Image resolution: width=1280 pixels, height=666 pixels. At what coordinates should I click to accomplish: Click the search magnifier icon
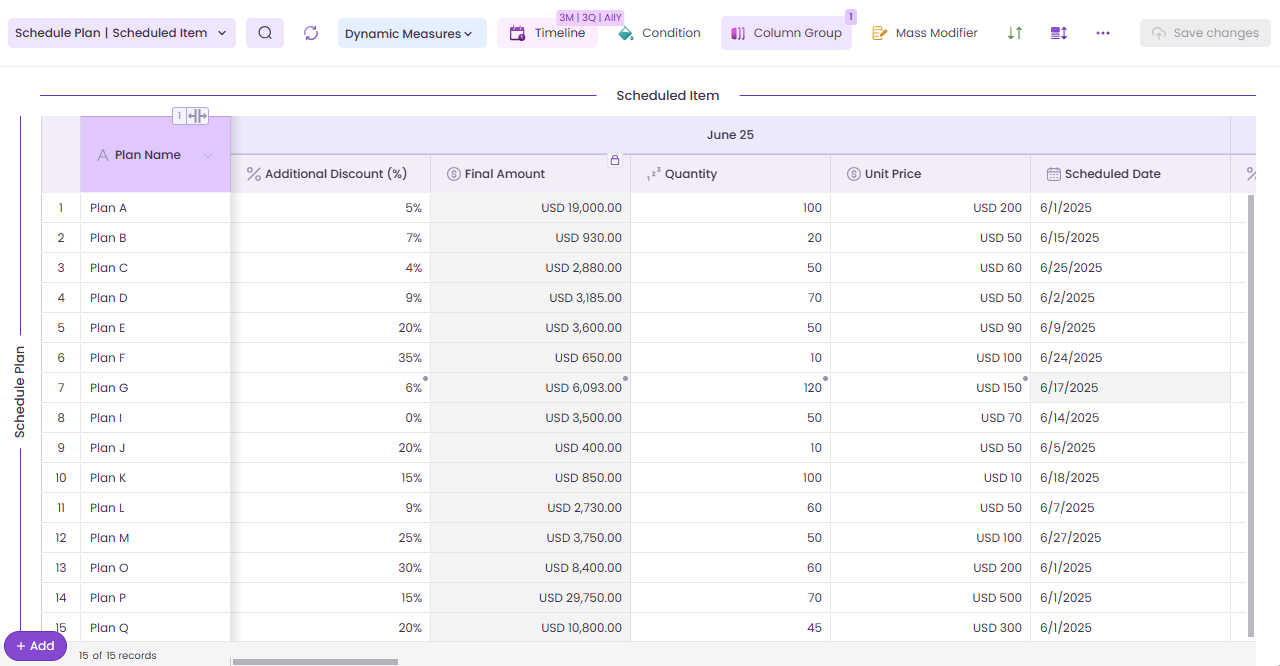265,33
